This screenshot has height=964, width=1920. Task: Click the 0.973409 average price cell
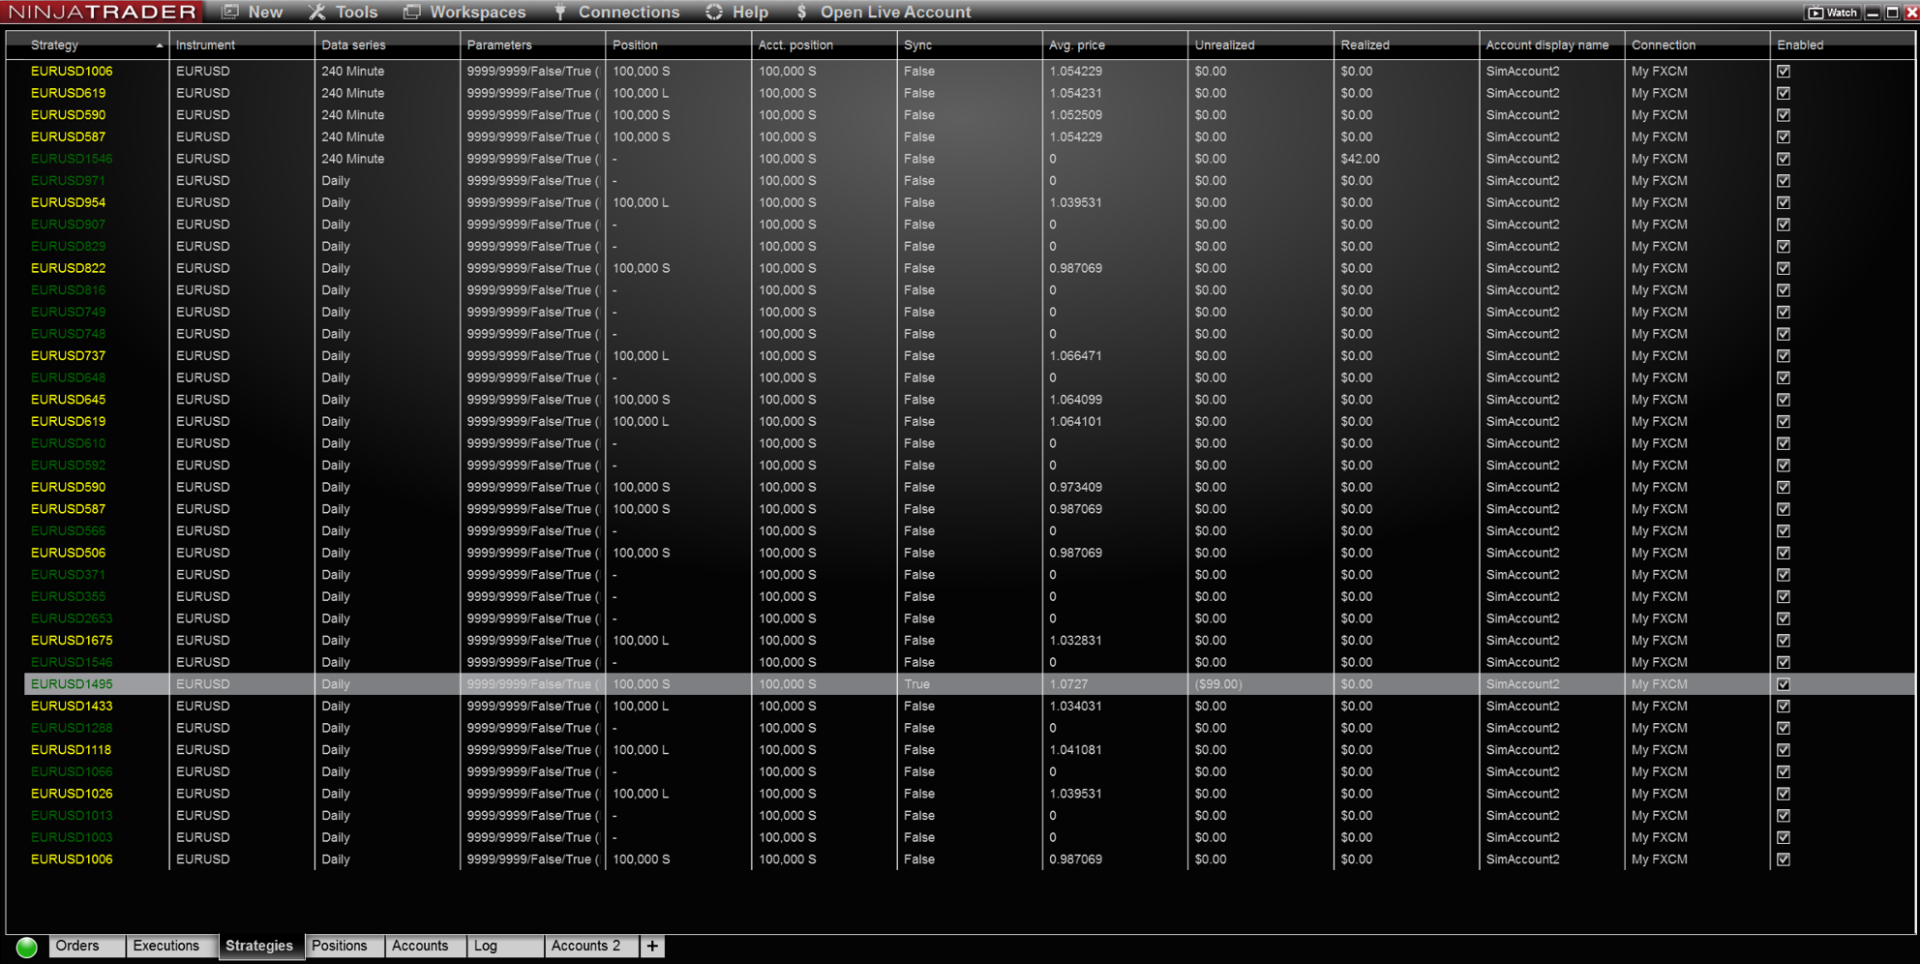coord(1076,488)
